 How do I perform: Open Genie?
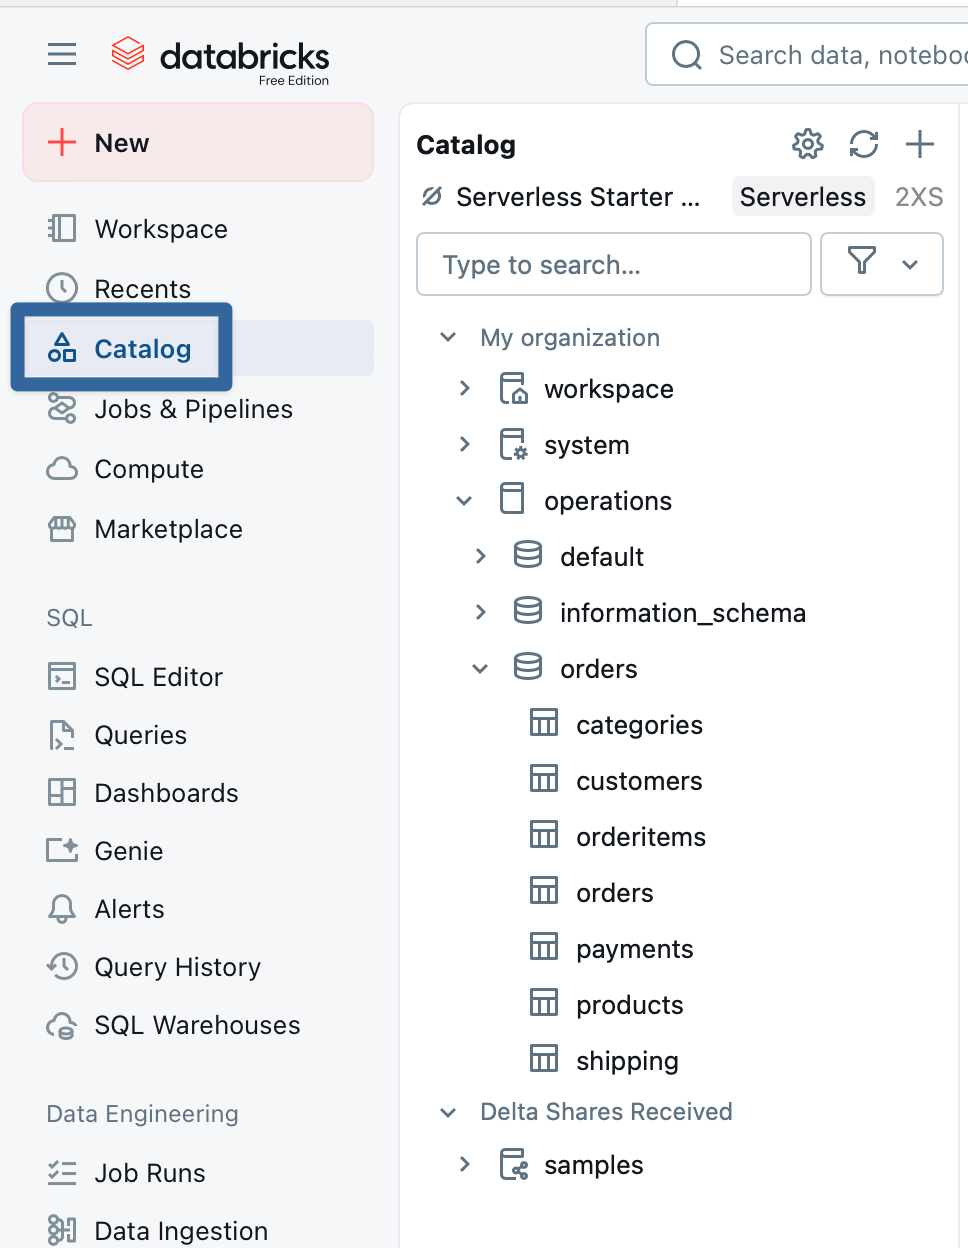(x=129, y=851)
